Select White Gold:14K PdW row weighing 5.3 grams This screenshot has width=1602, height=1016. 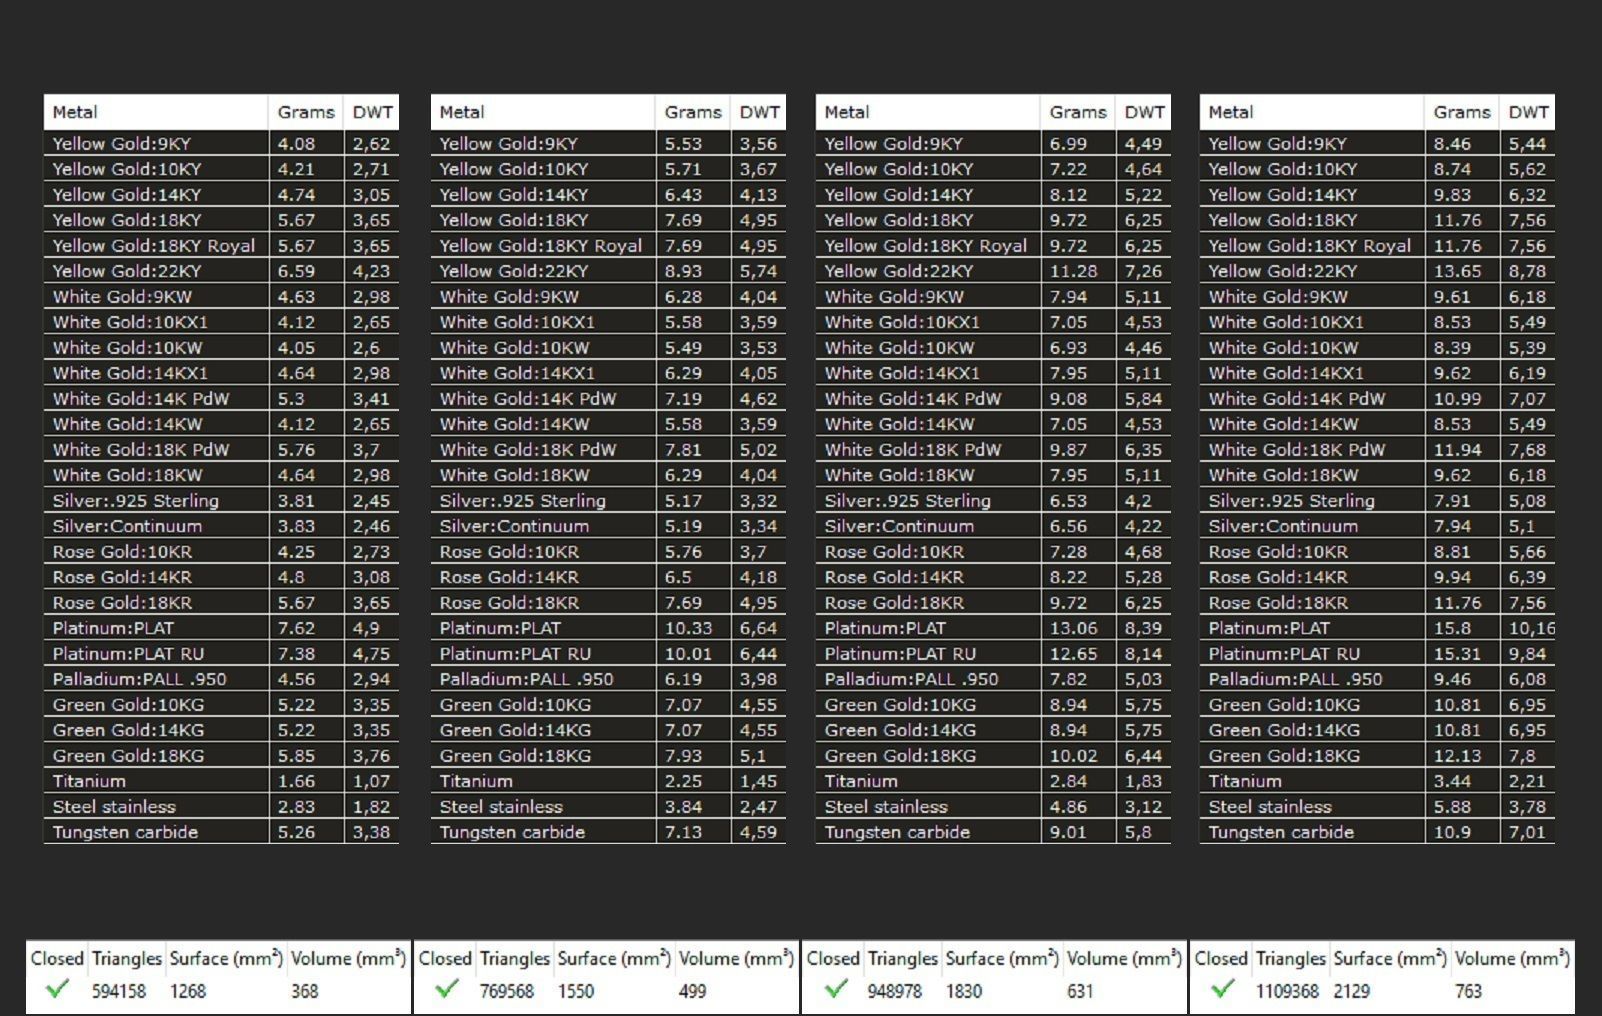tap(221, 398)
